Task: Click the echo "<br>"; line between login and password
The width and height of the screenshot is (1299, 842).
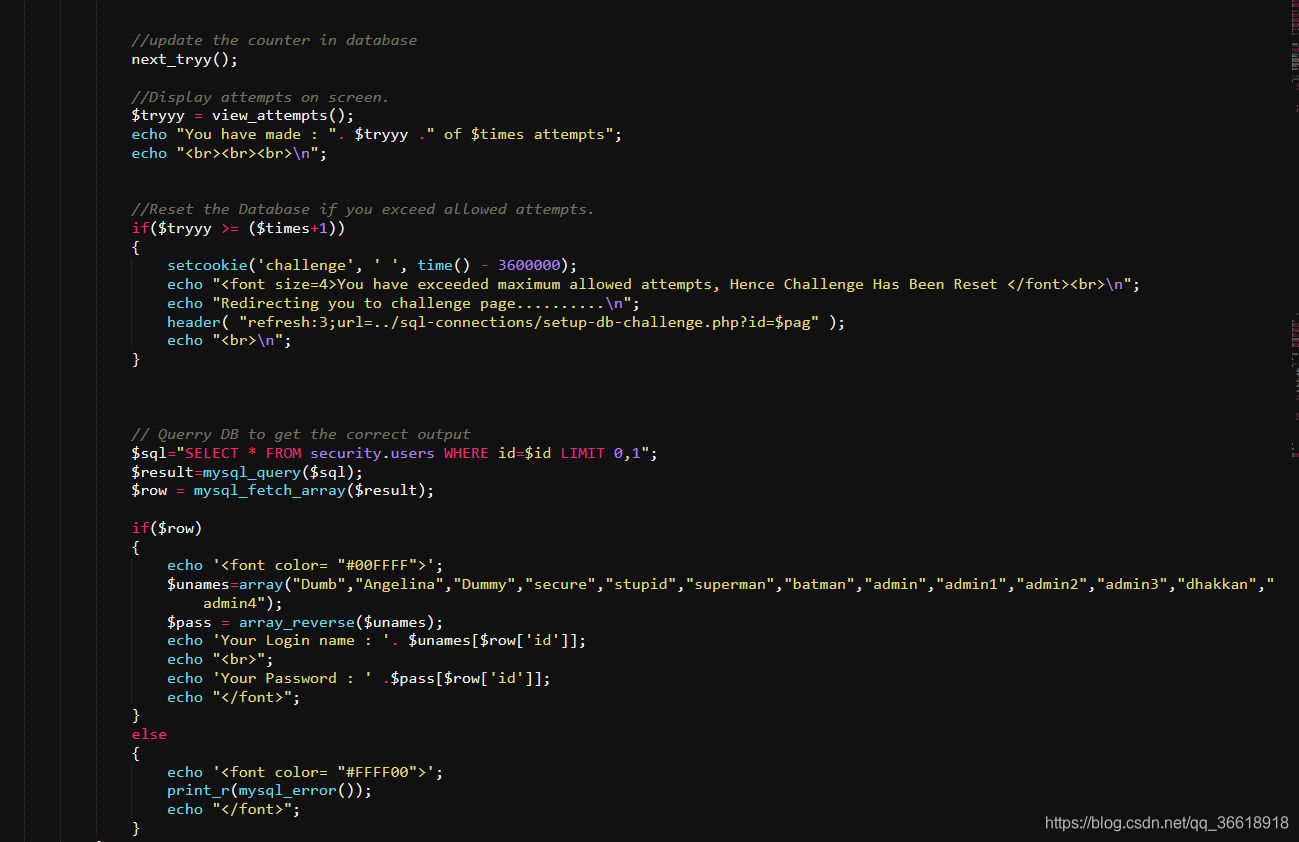Action: click(x=220, y=659)
